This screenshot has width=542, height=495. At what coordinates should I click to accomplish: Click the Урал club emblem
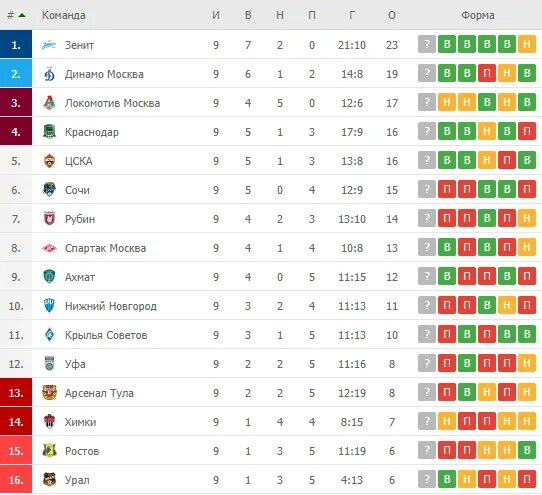click(49, 480)
